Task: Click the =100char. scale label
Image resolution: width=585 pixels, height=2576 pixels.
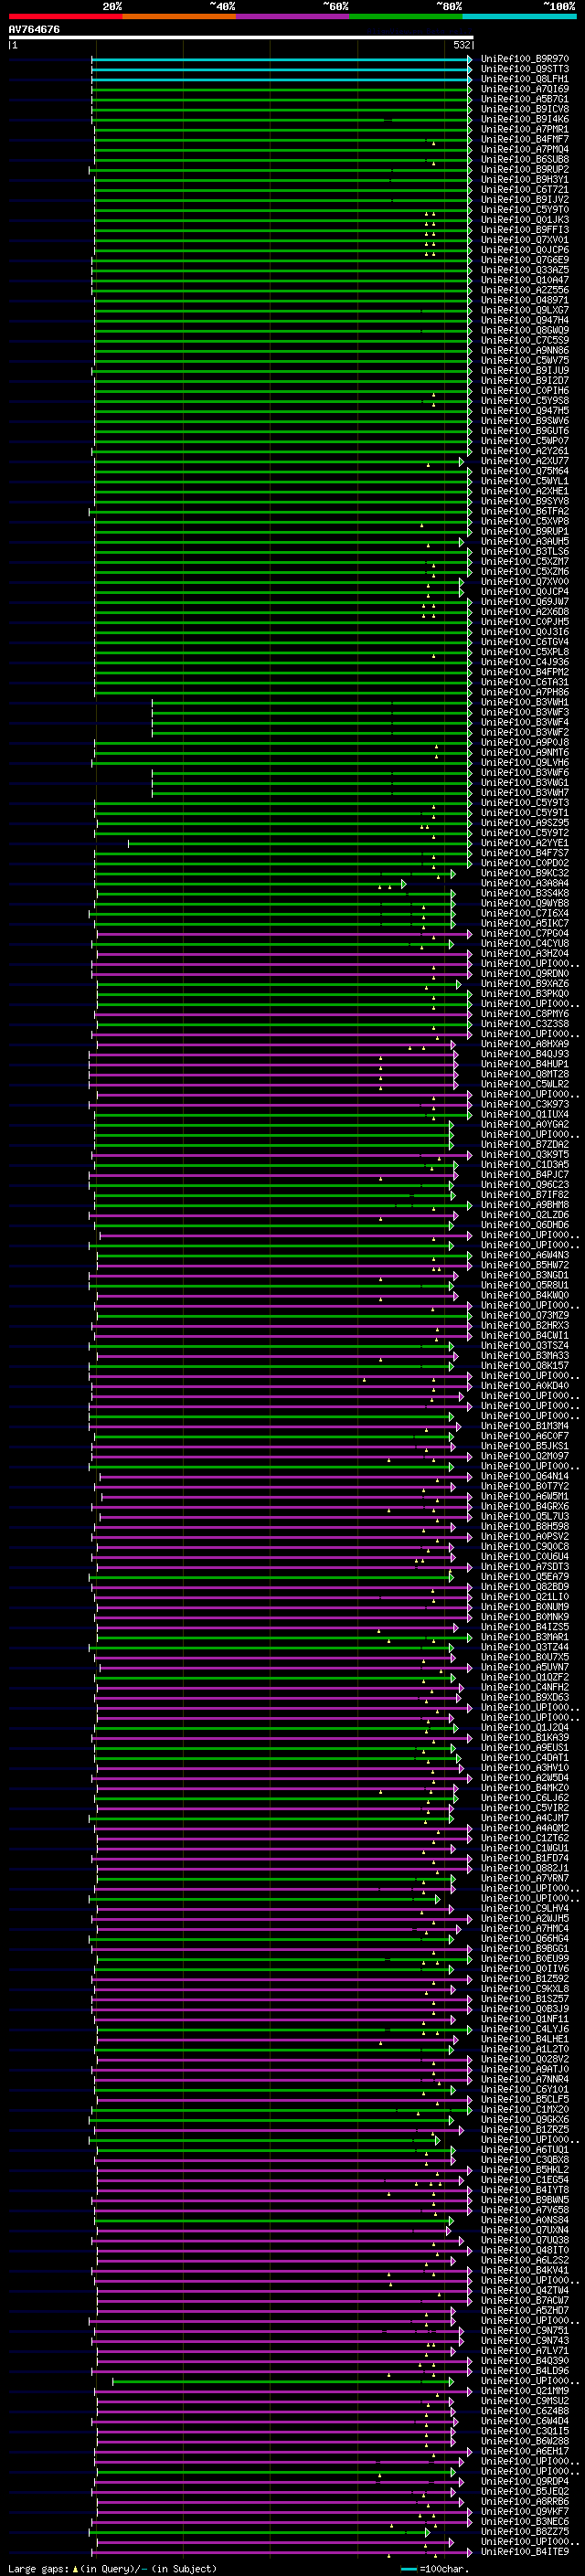Action: 443,2568
